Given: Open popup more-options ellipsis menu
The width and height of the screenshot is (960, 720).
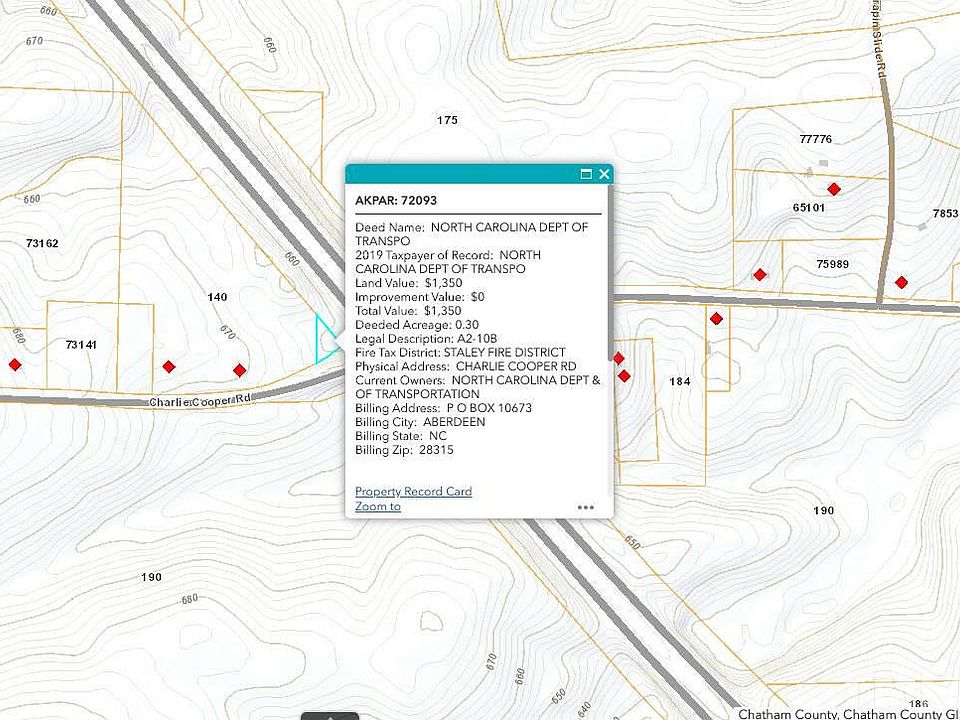Looking at the screenshot, I should [585, 508].
